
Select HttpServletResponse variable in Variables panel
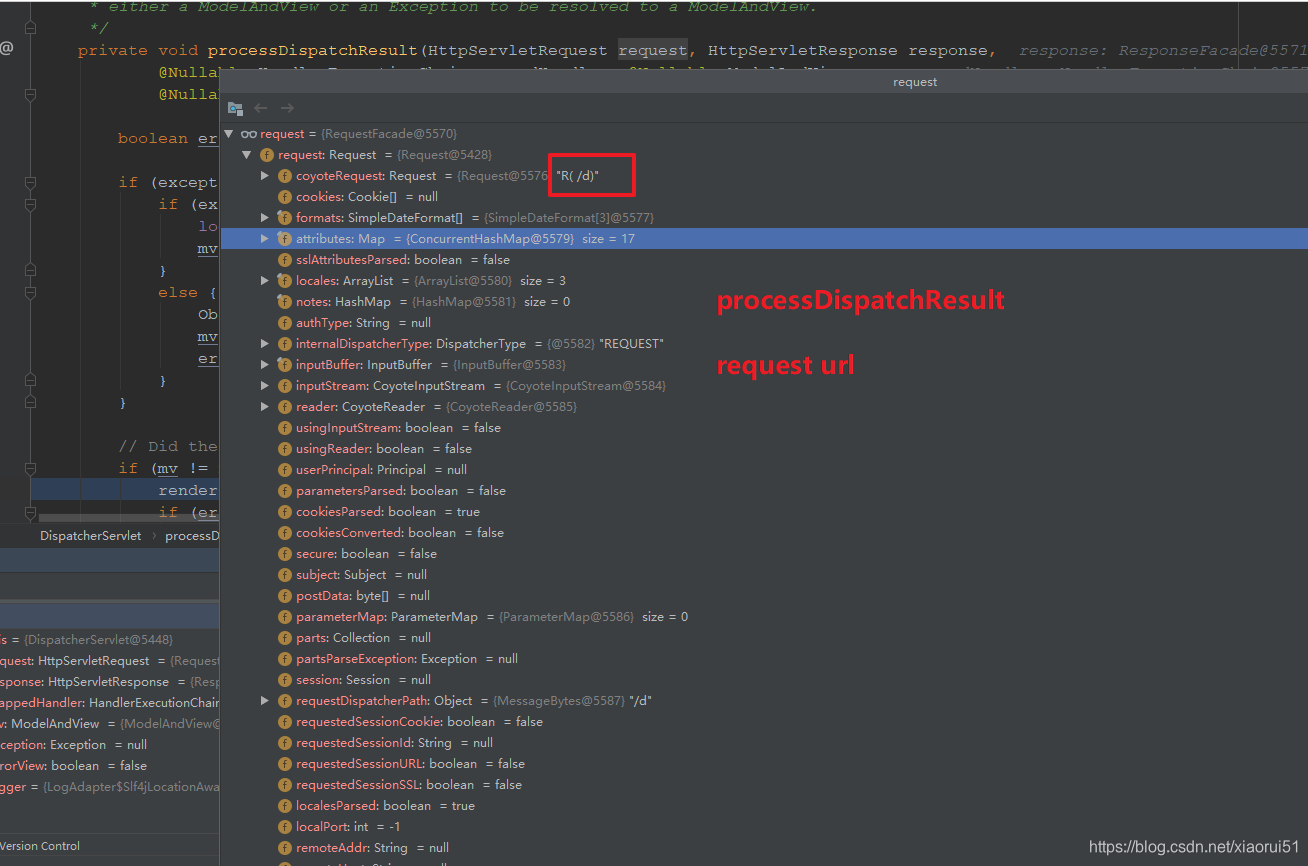(109, 682)
